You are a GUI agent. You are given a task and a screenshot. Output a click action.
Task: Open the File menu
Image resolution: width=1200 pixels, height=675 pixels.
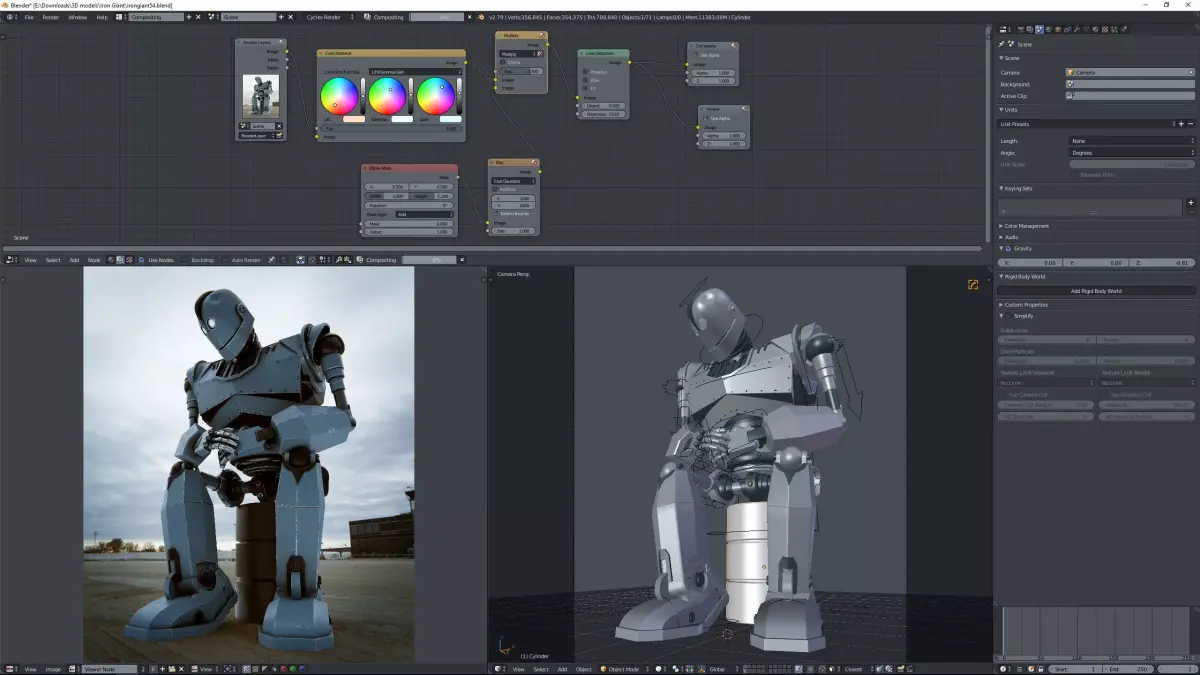click(x=28, y=17)
